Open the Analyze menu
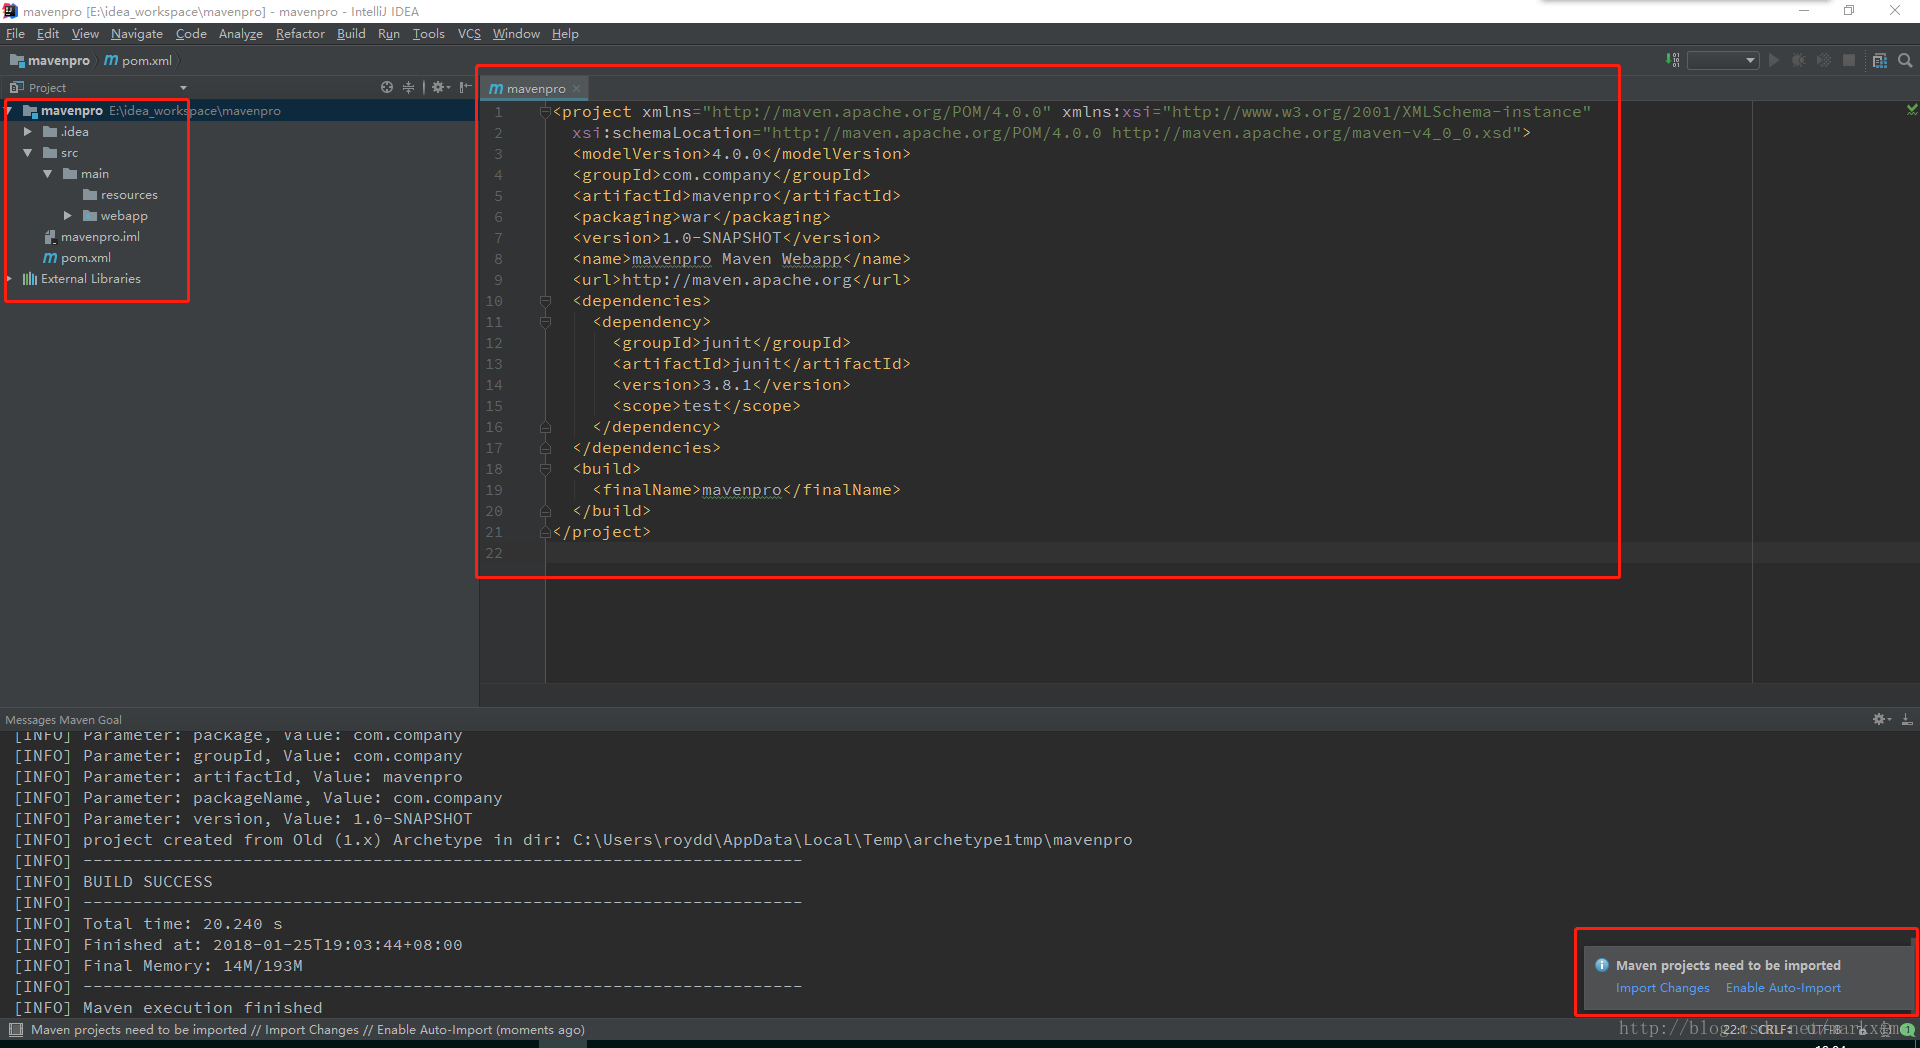1920x1048 pixels. (x=241, y=33)
